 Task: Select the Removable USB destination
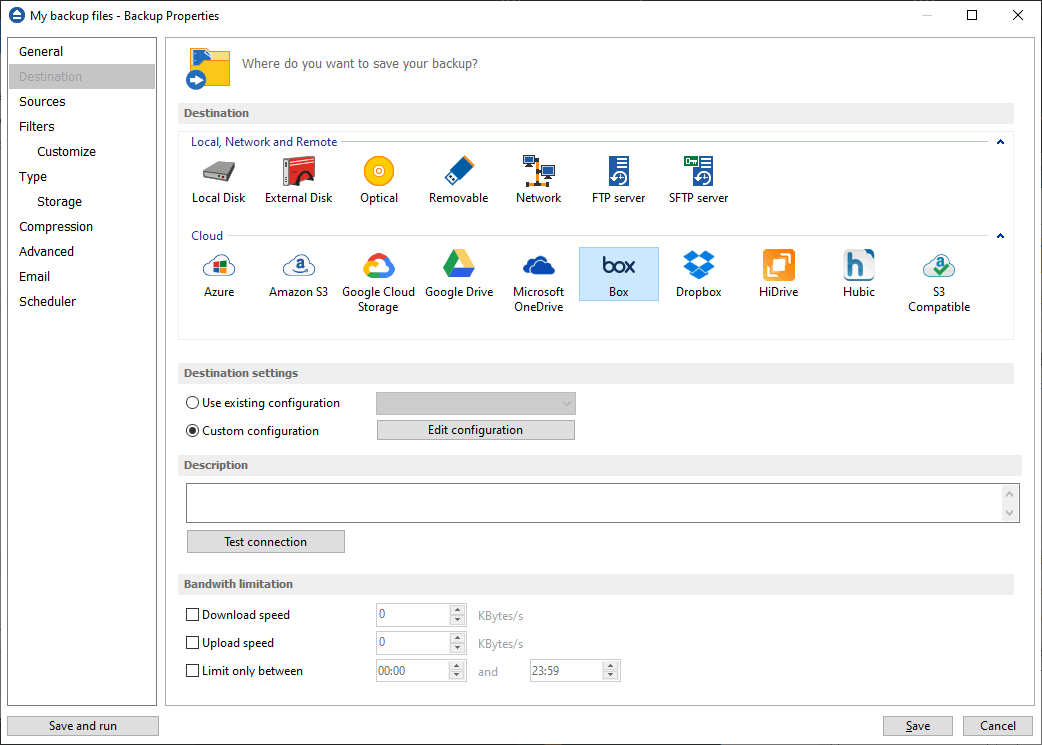click(459, 179)
